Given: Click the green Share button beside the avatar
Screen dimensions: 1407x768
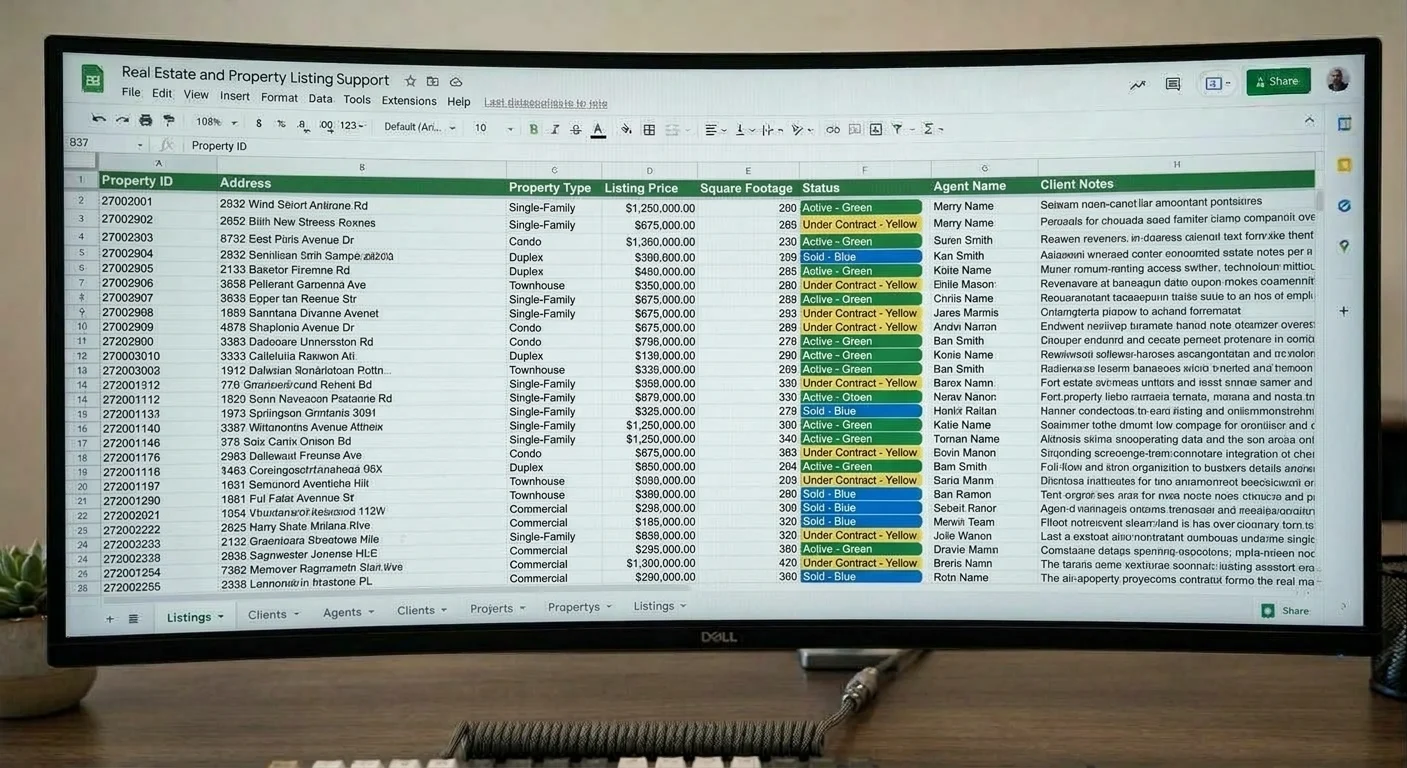Looking at the screenshot, I should [x=1278, y=82].
